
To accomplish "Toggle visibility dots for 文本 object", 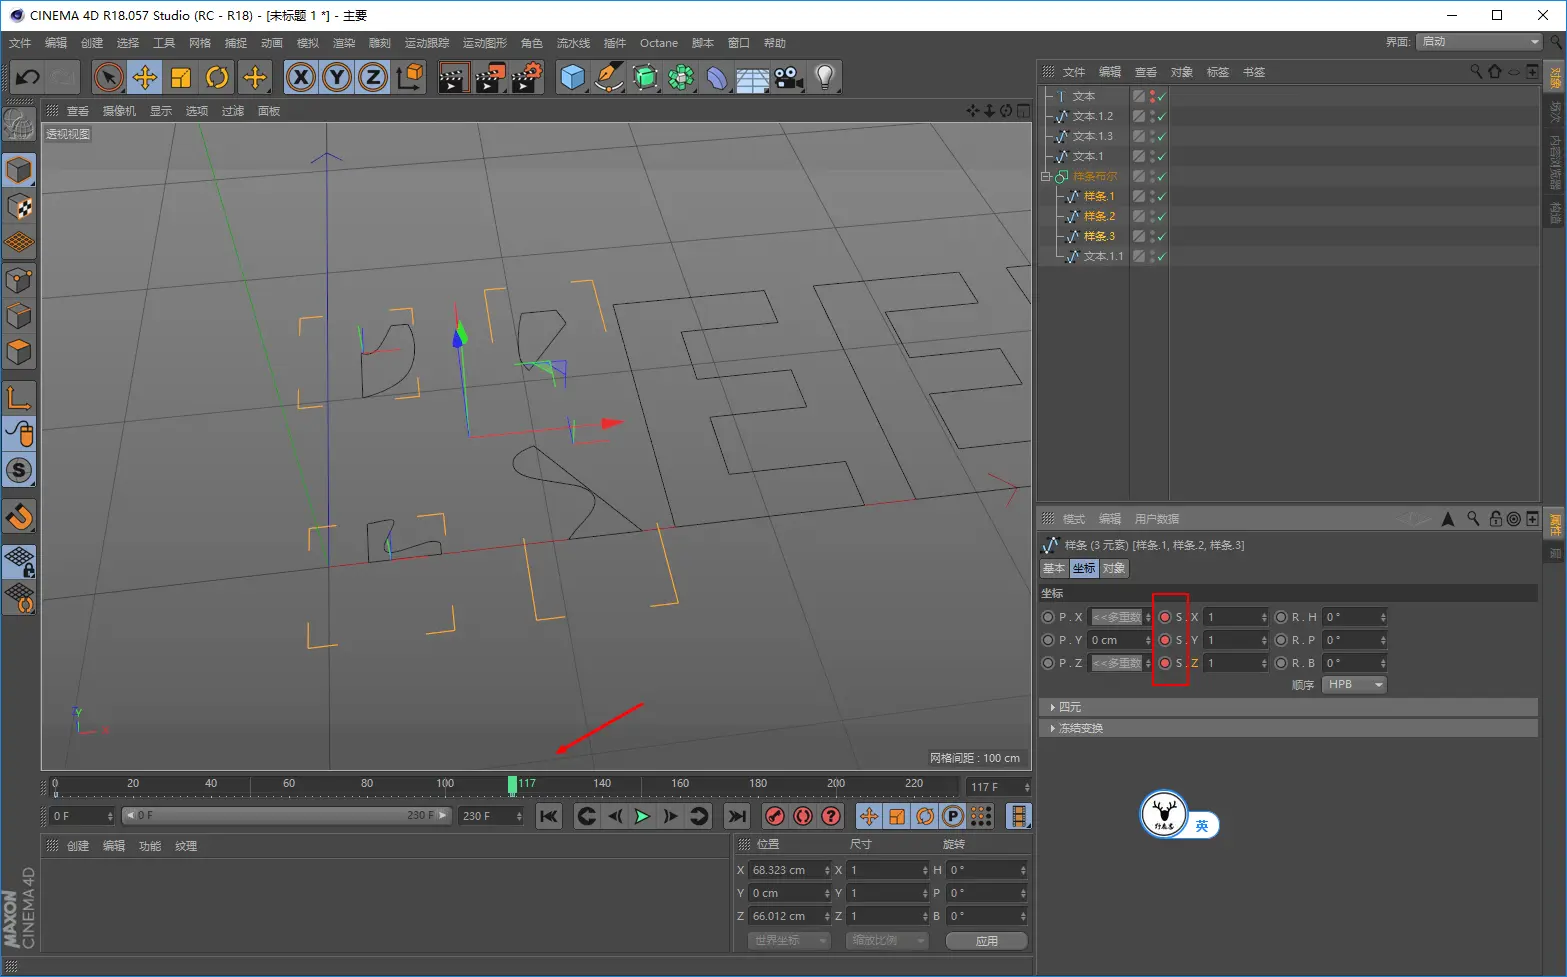I will (x=1152, y=96).
